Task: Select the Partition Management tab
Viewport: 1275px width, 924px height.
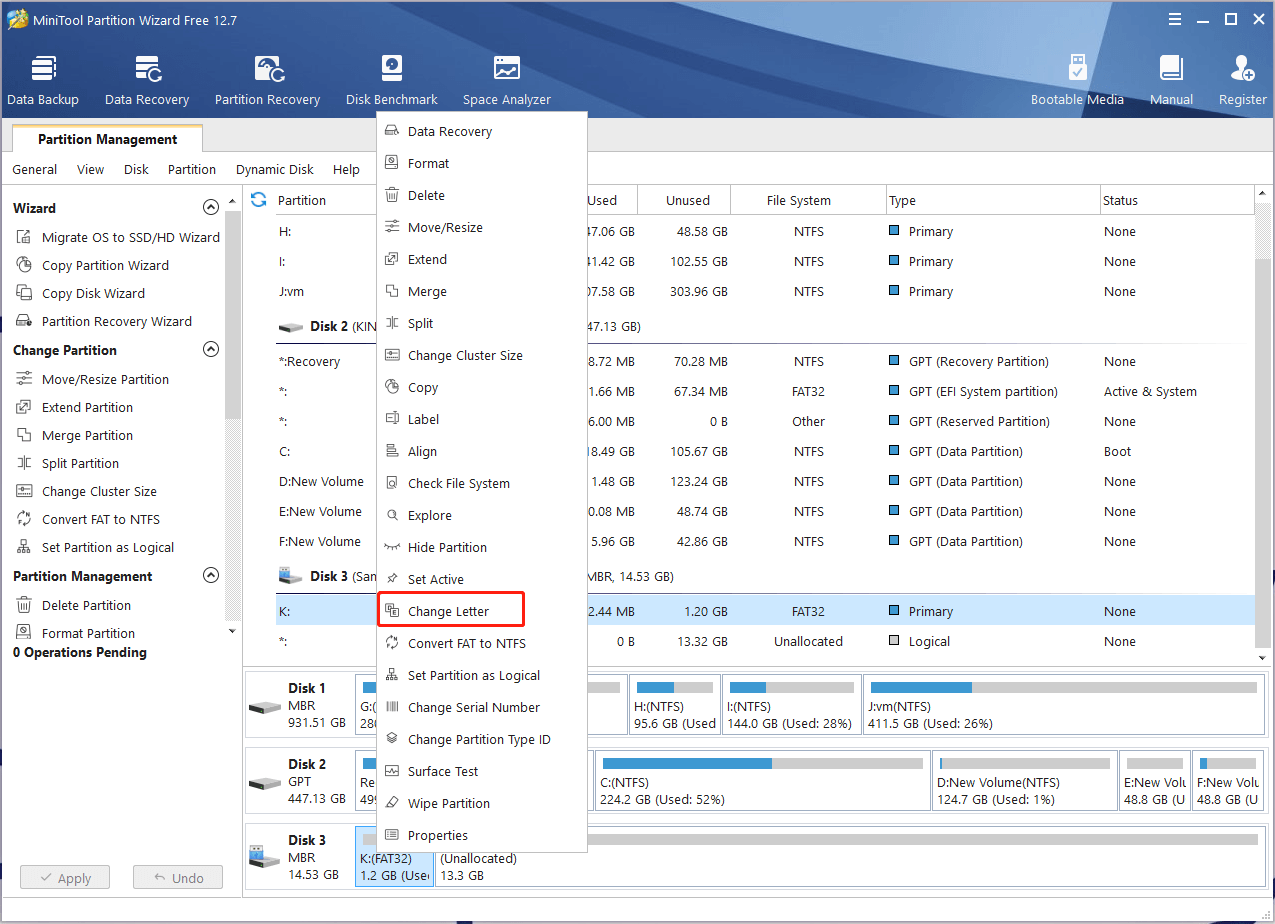Action: coord(108,139)
